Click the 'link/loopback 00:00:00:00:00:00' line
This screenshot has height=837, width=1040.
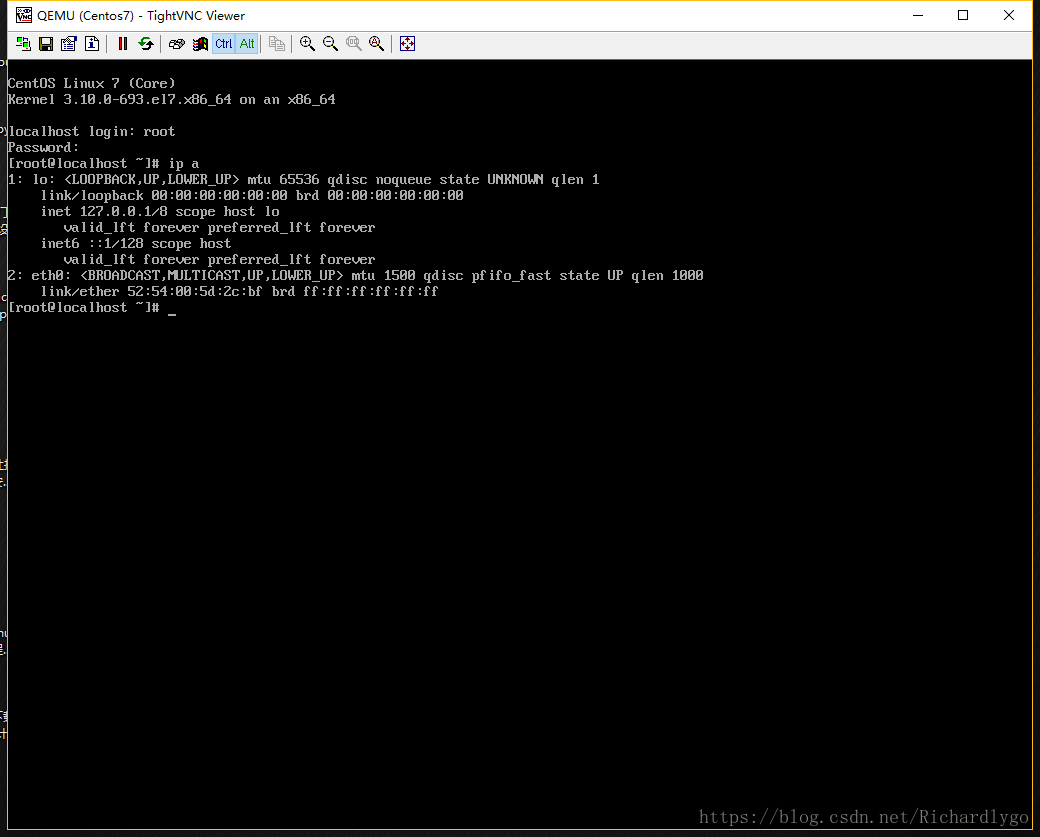coord(252,196)
